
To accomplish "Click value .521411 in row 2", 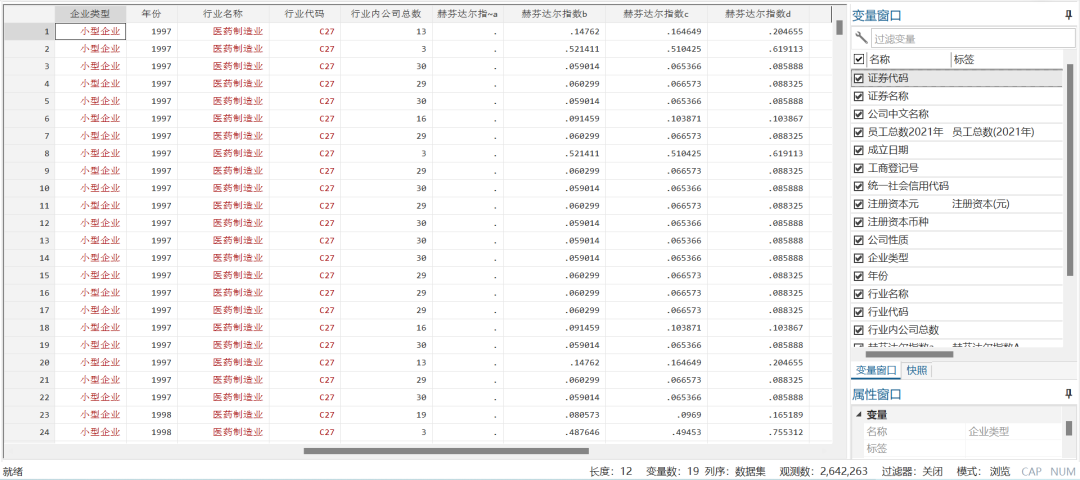I will click(554, 49).
